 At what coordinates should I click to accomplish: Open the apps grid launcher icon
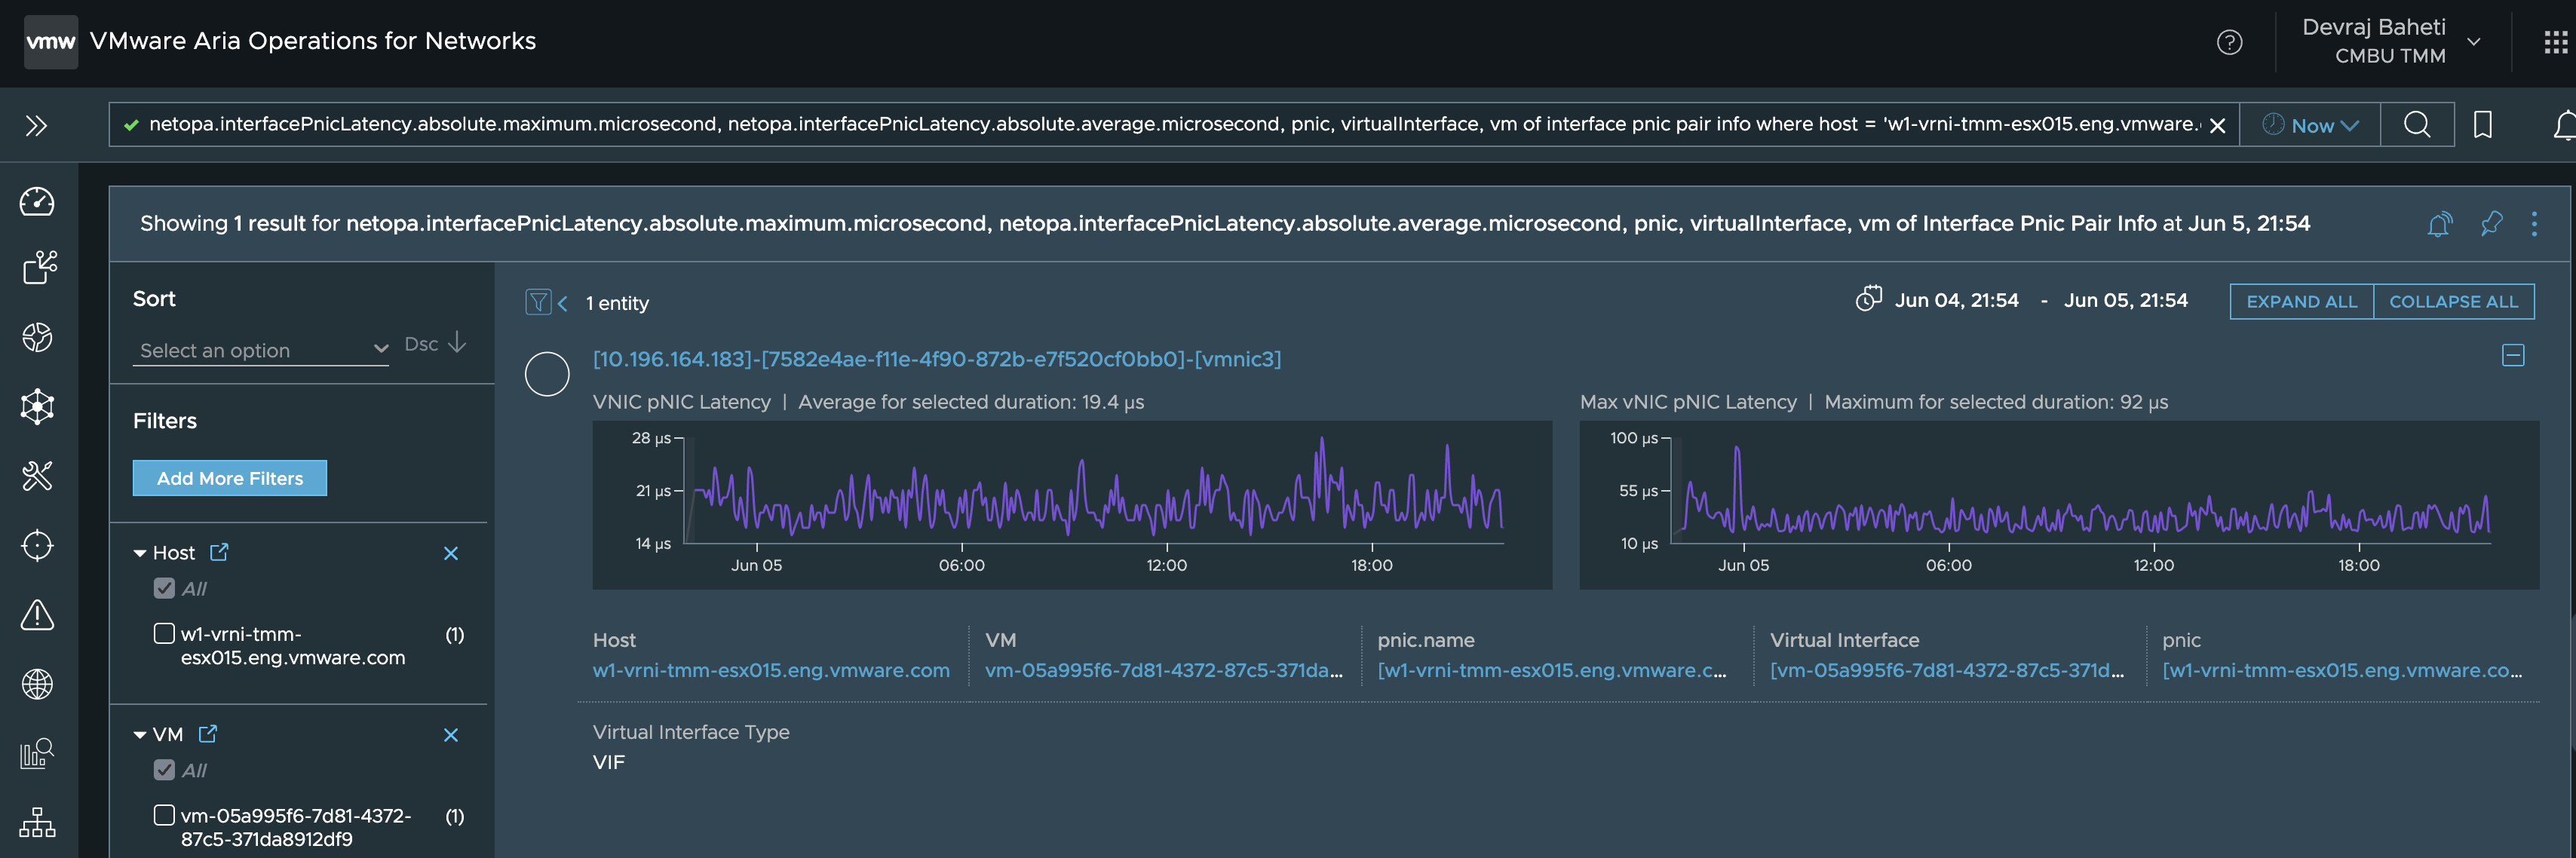(2555, 42)
